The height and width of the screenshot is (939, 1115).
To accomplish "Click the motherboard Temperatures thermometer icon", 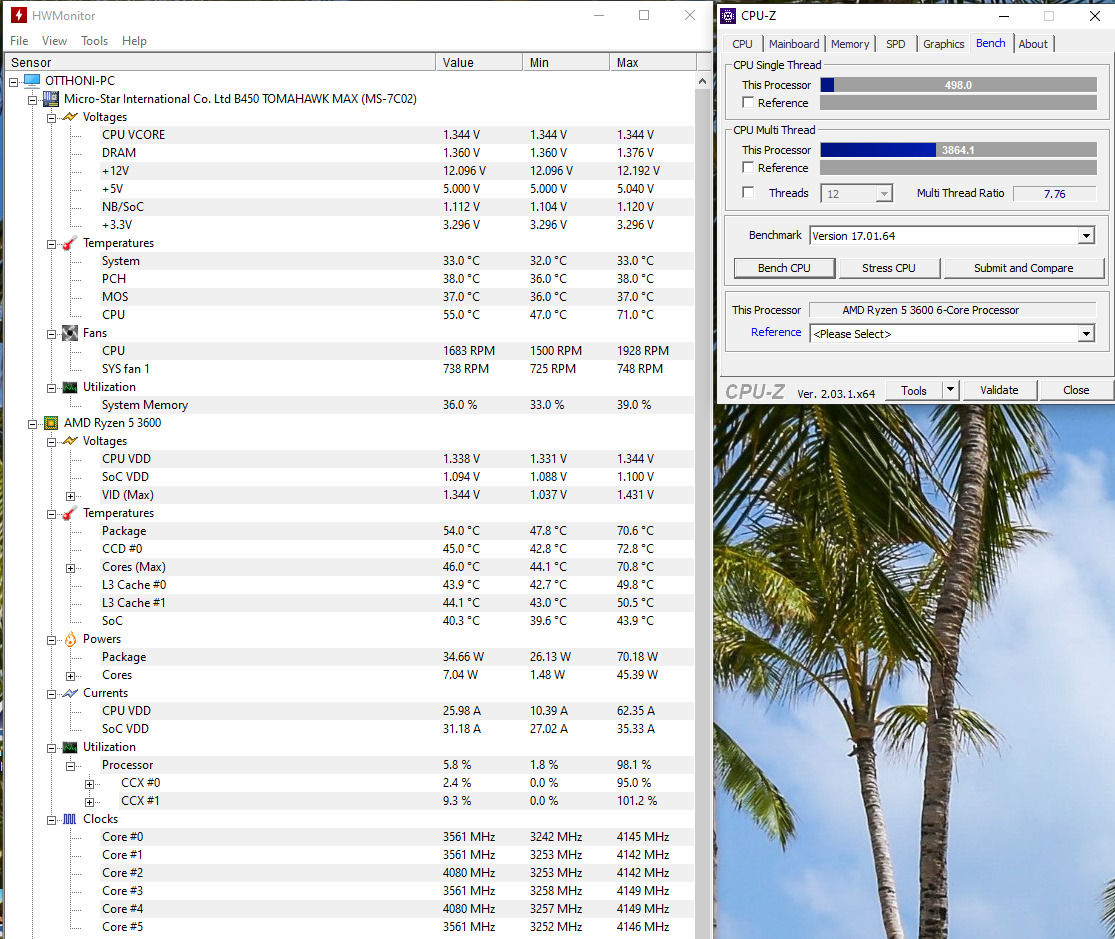I will 70,243.
